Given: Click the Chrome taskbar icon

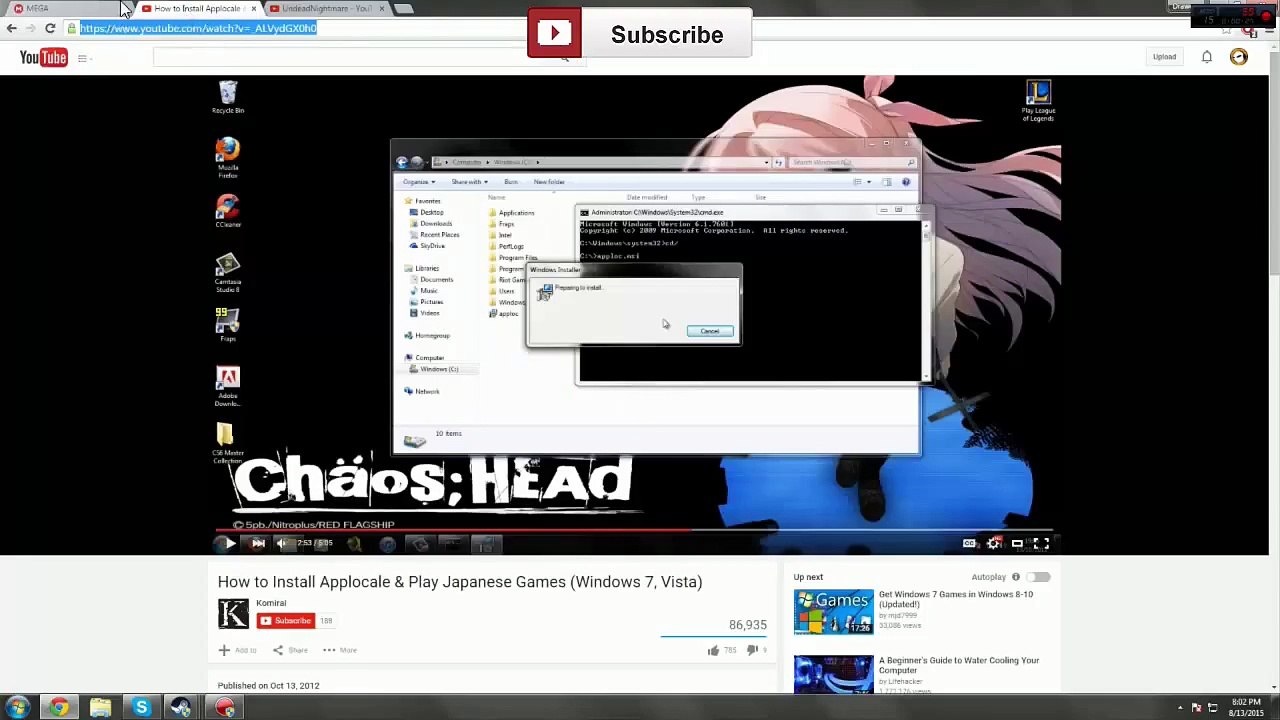Looking at the screenshot, I should pyautogui.click(x=59, y=708).
